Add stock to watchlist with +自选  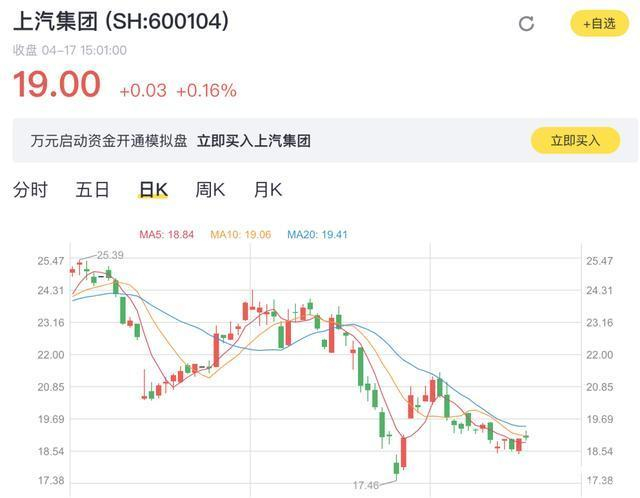click(x=599, y=23)
